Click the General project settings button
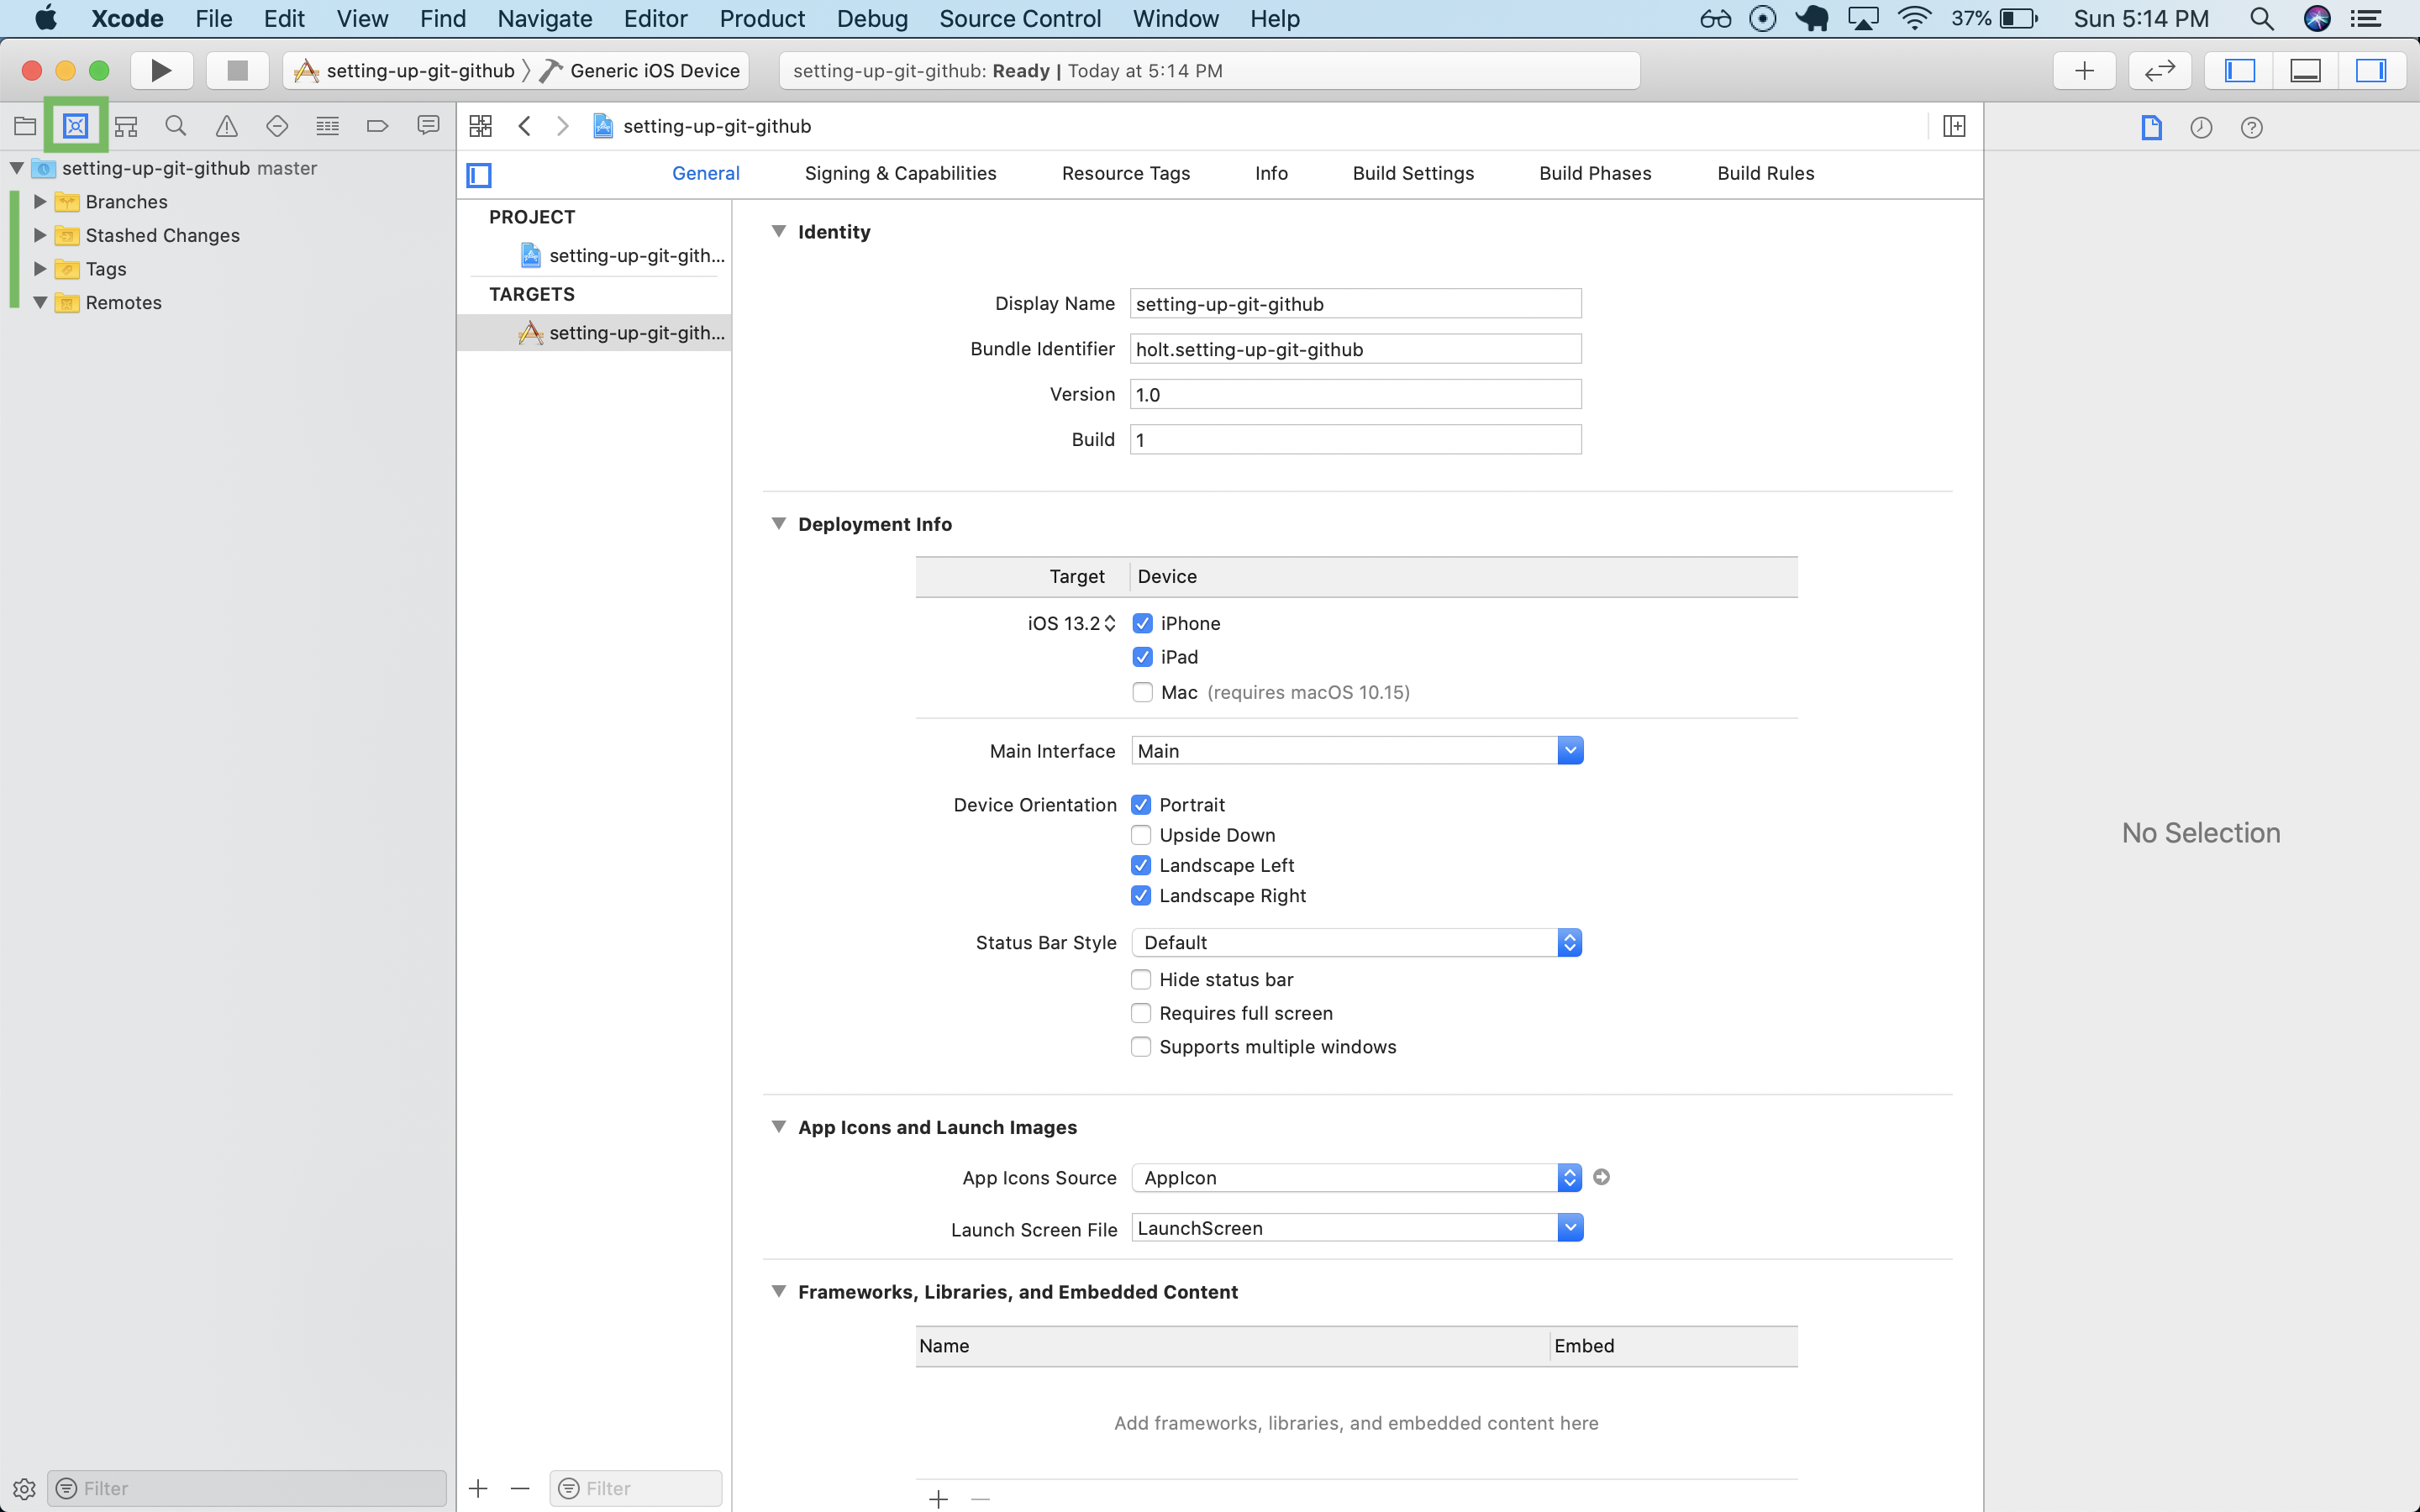Image resolution: width=2420 pixels, height=1512 pixels. [706, 172]
